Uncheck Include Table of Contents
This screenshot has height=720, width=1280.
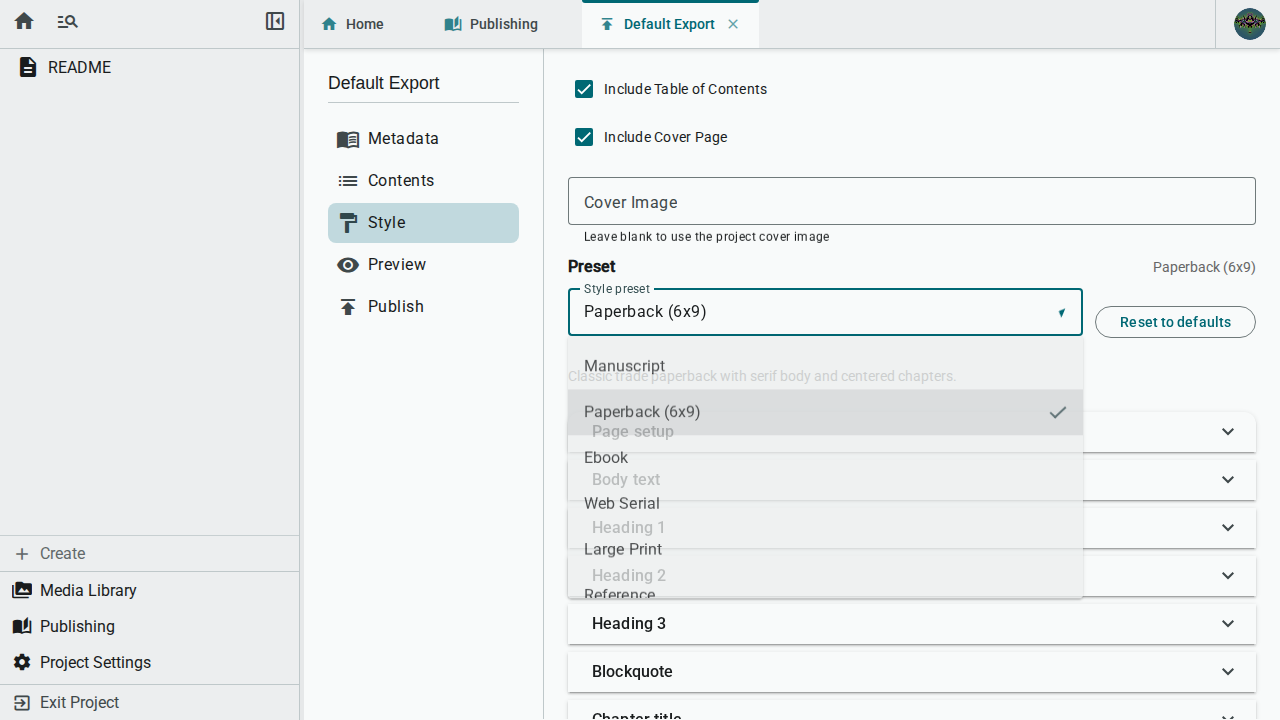(x=584, y=89)
